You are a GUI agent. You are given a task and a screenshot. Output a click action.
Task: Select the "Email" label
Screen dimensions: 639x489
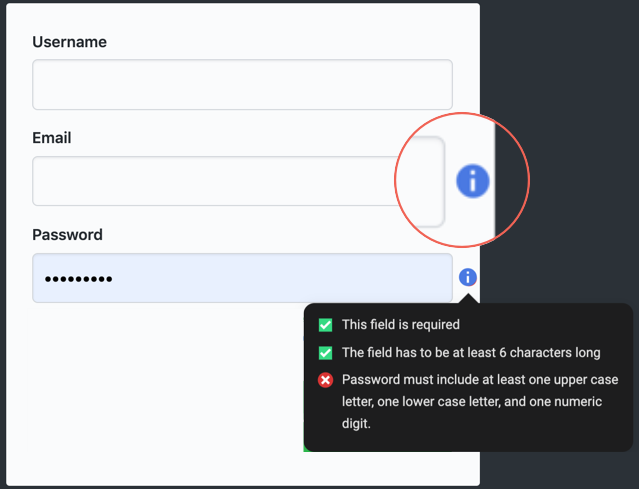click(52, 138)
